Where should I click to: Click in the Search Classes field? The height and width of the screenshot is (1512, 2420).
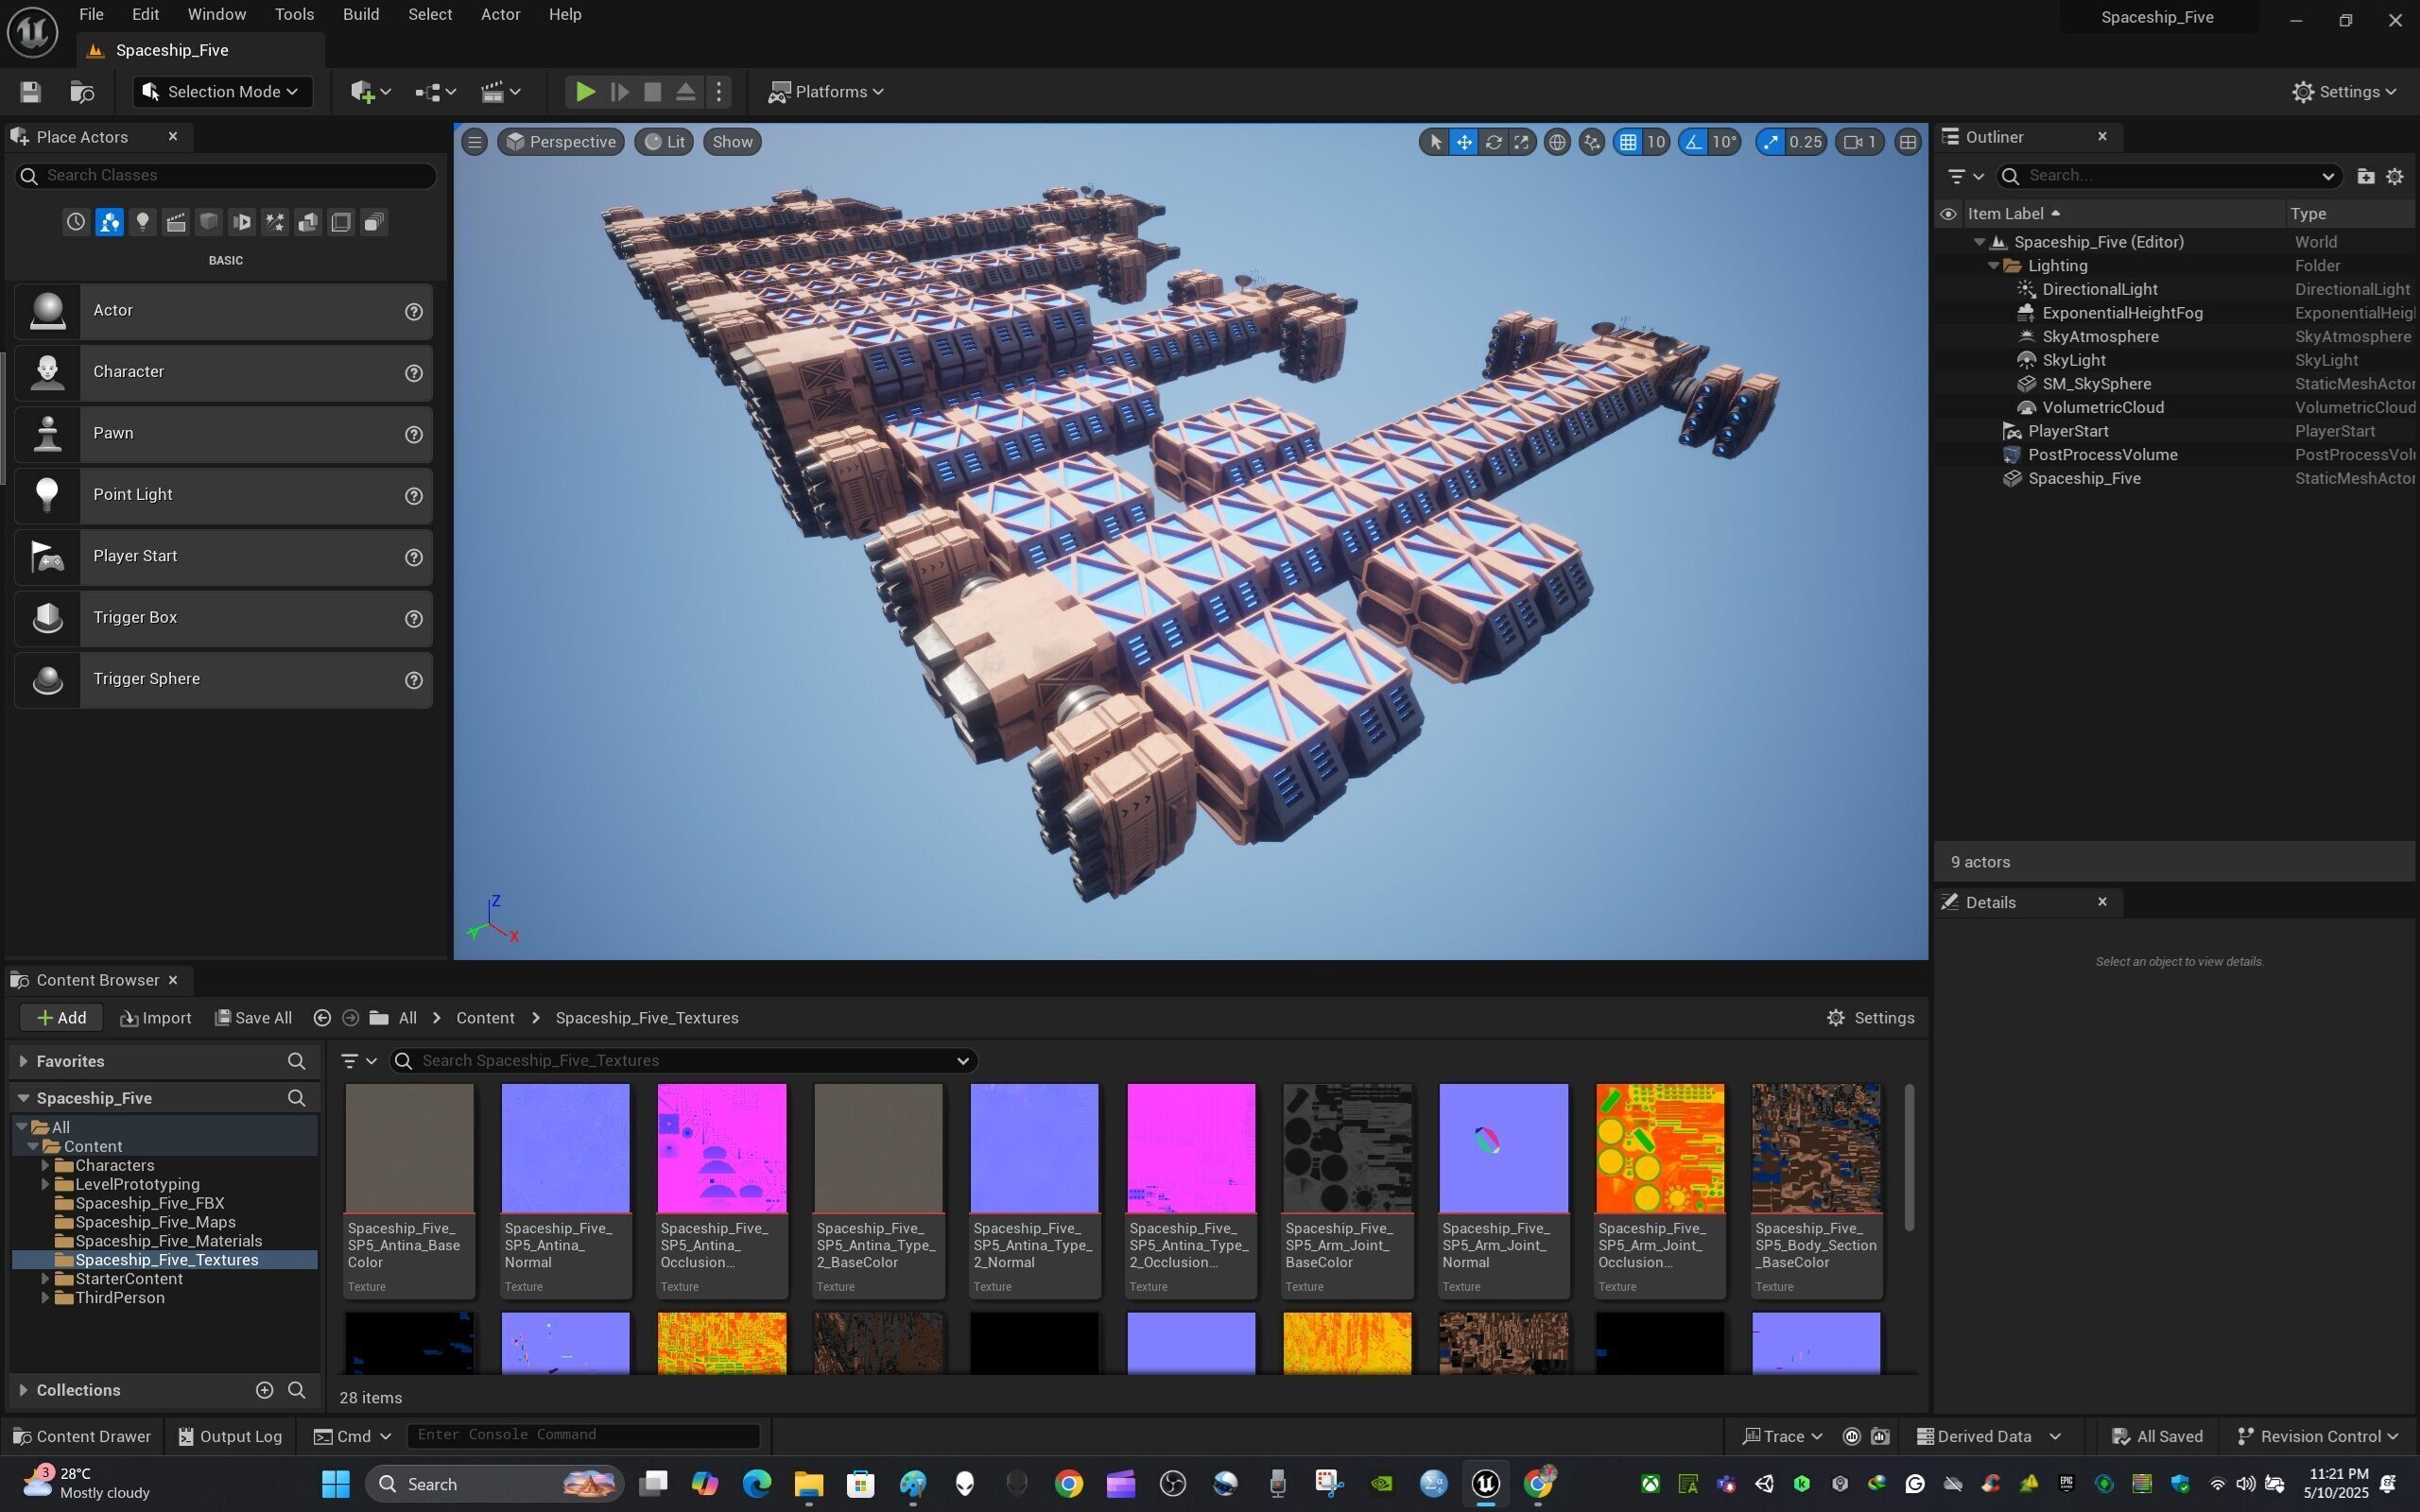coord(225,176)
